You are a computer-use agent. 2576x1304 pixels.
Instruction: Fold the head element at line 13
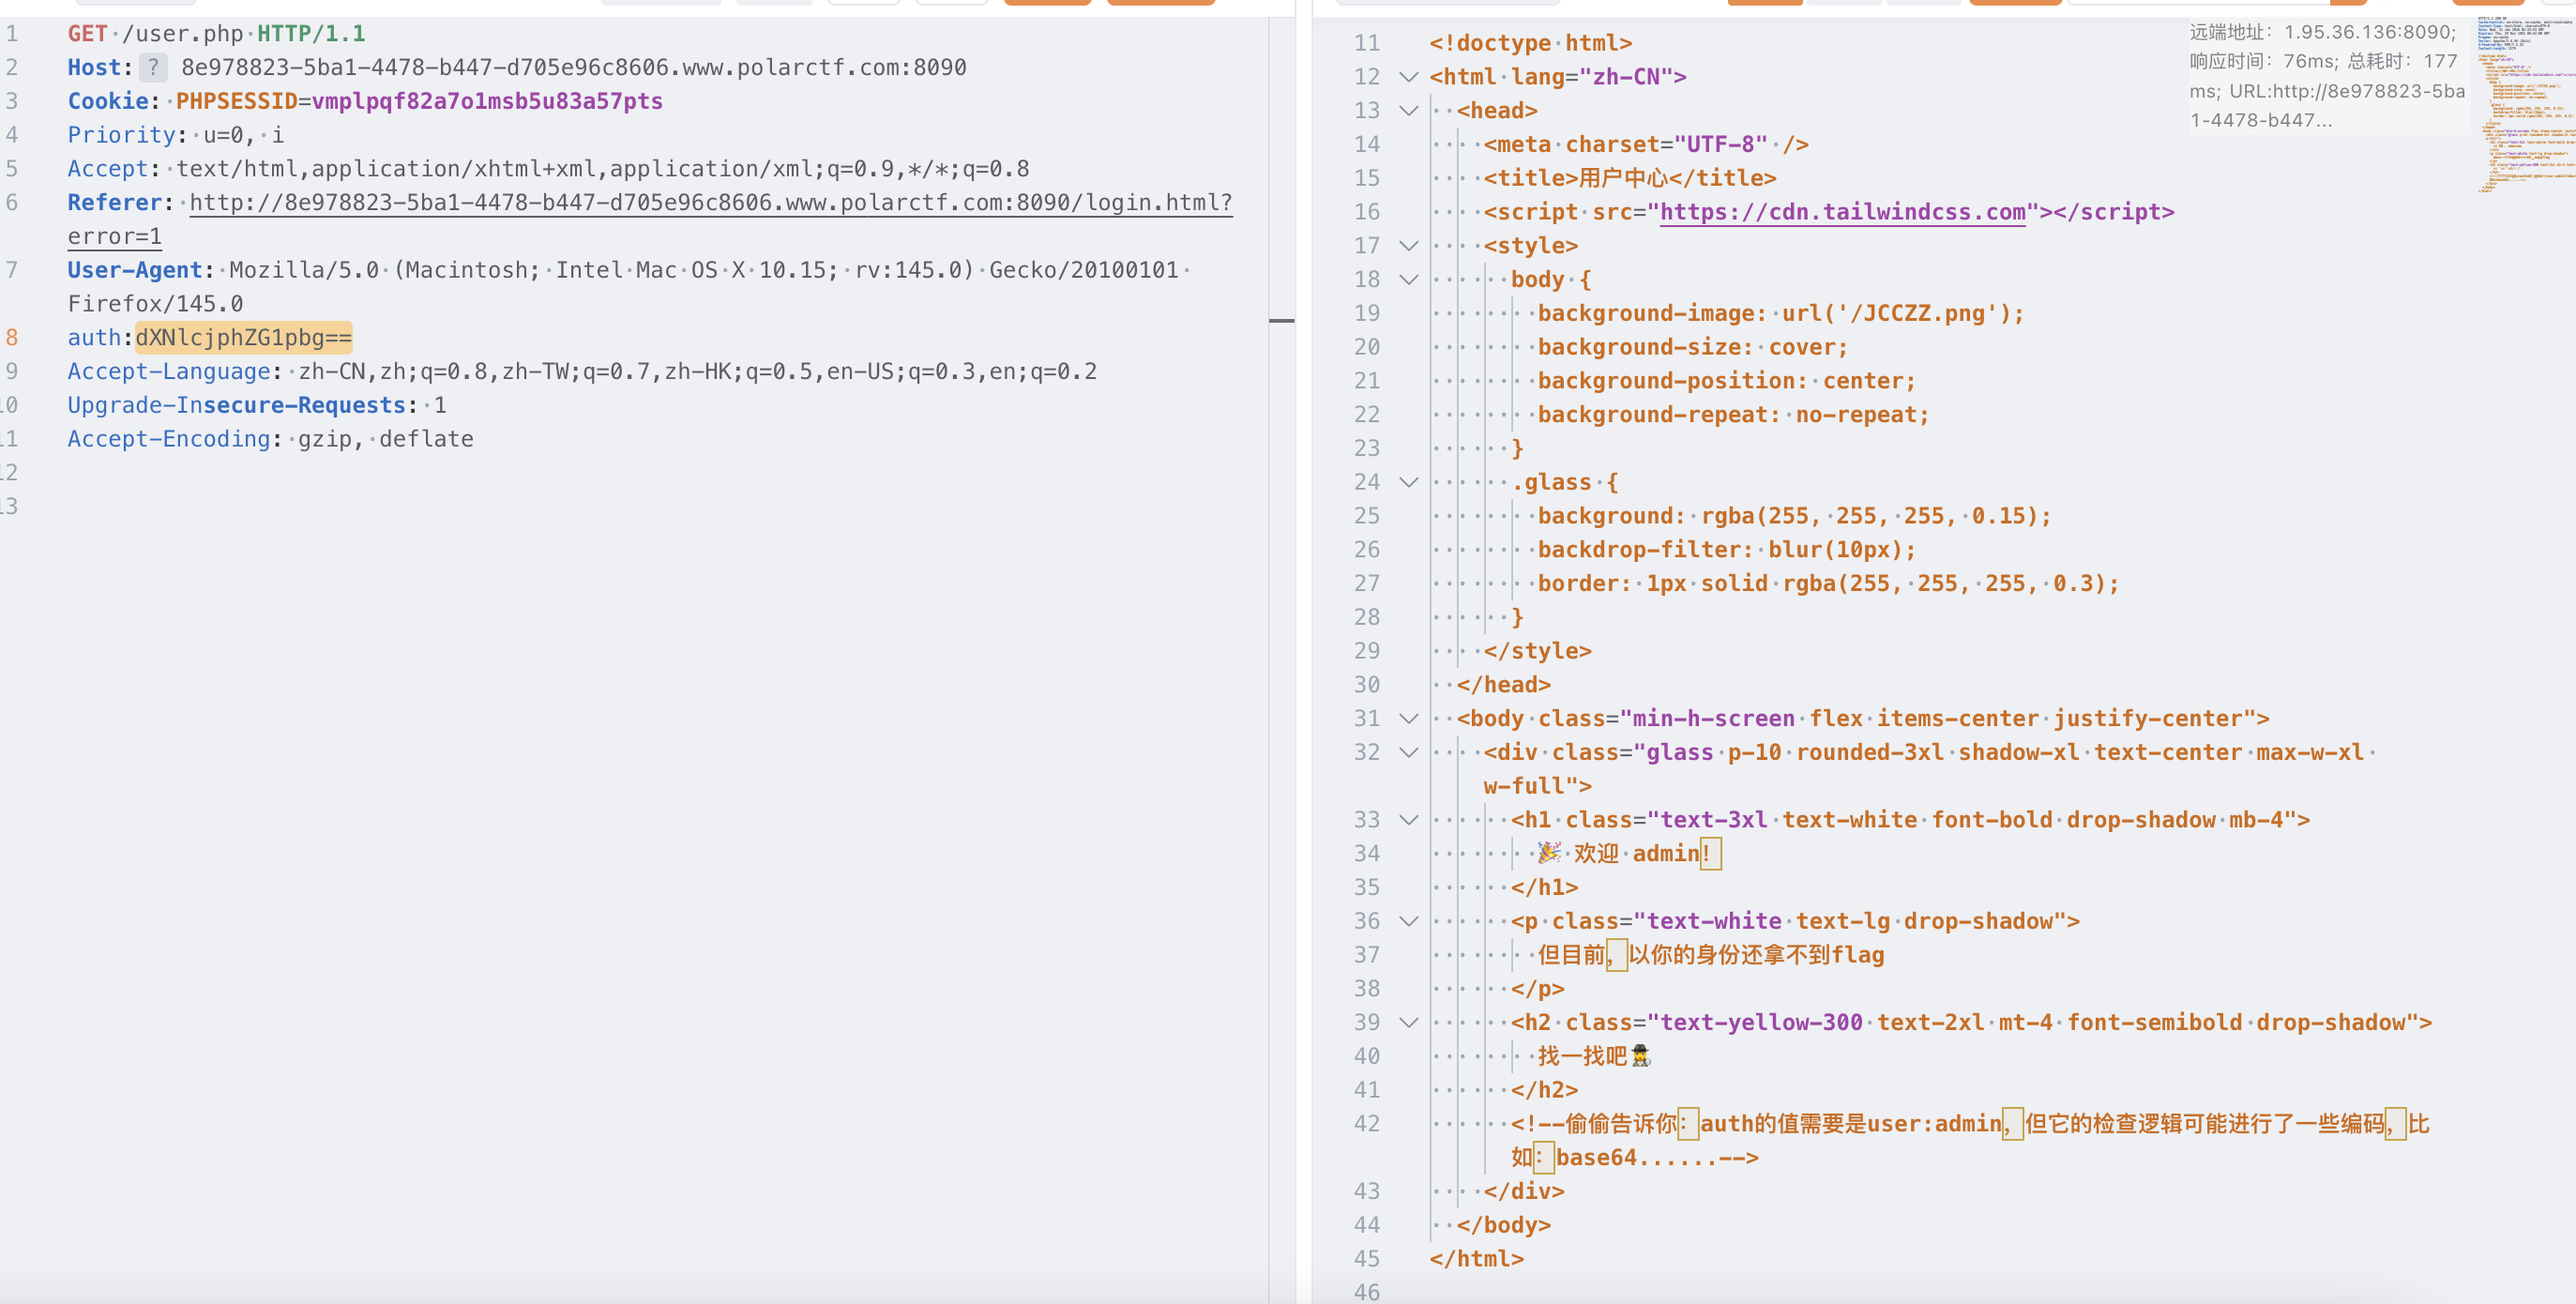pos(1408,111)
